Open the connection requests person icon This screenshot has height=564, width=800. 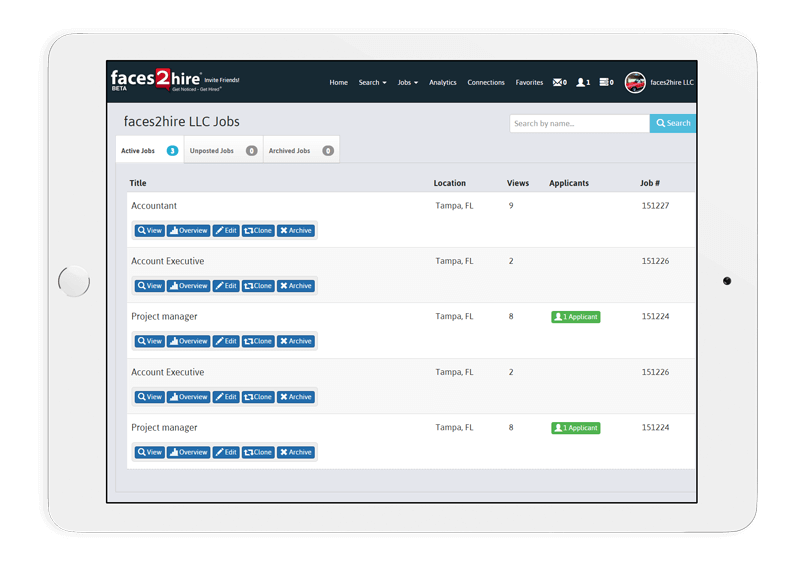click(x=583, y=83)
